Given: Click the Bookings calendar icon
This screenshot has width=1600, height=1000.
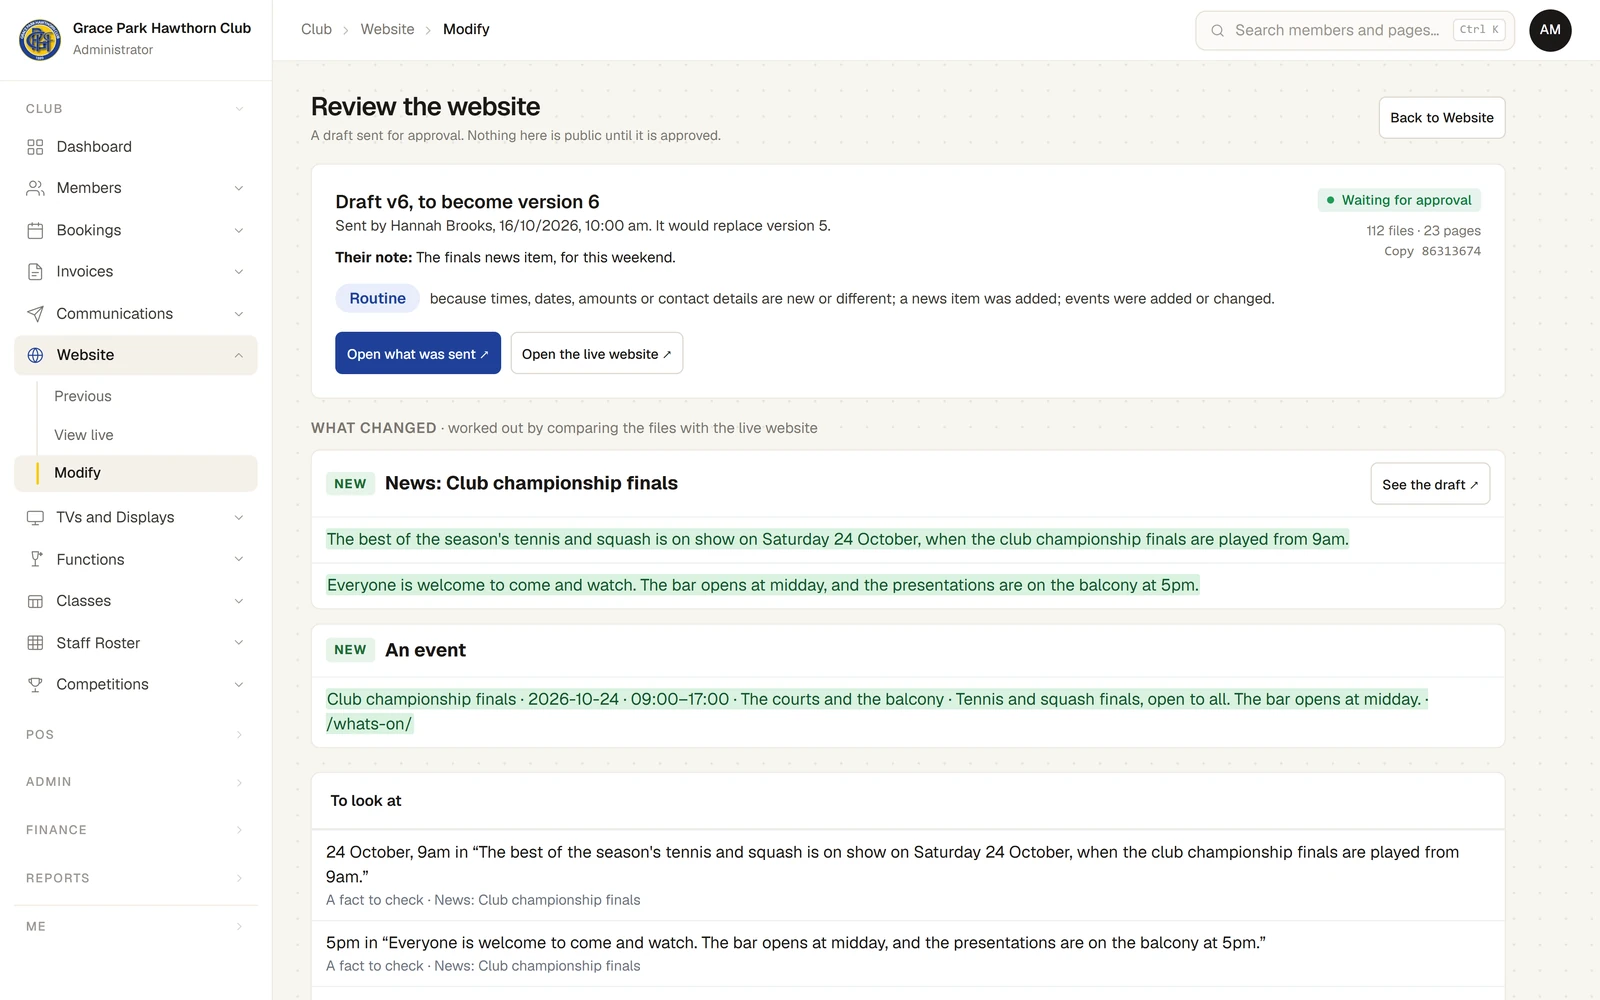Looking at the screenshot, I should click(x=35, y=230).
